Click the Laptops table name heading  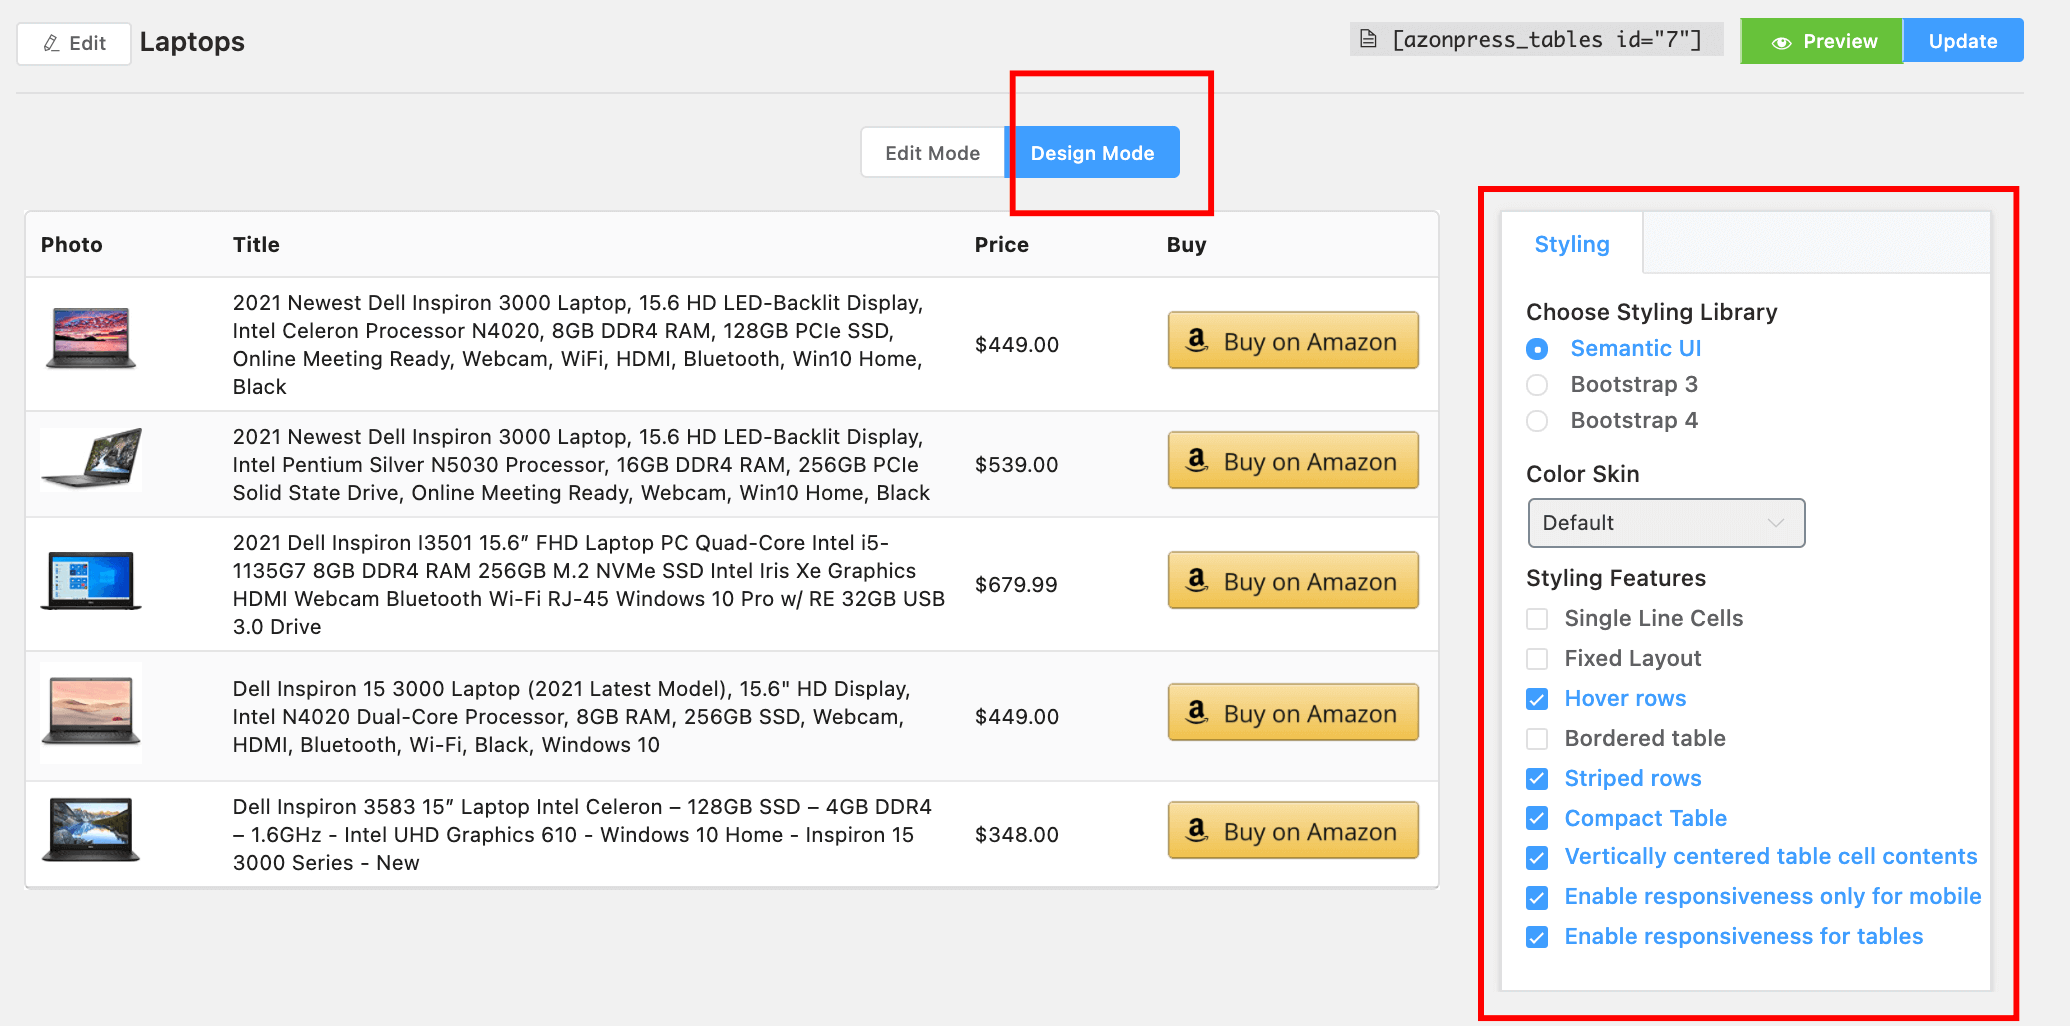click(x=192, y=42)
